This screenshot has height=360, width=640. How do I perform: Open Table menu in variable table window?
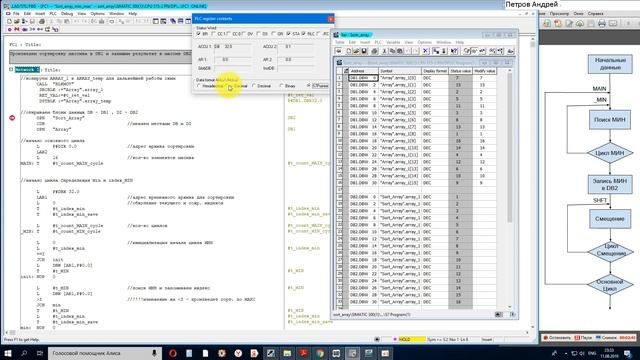340,42
